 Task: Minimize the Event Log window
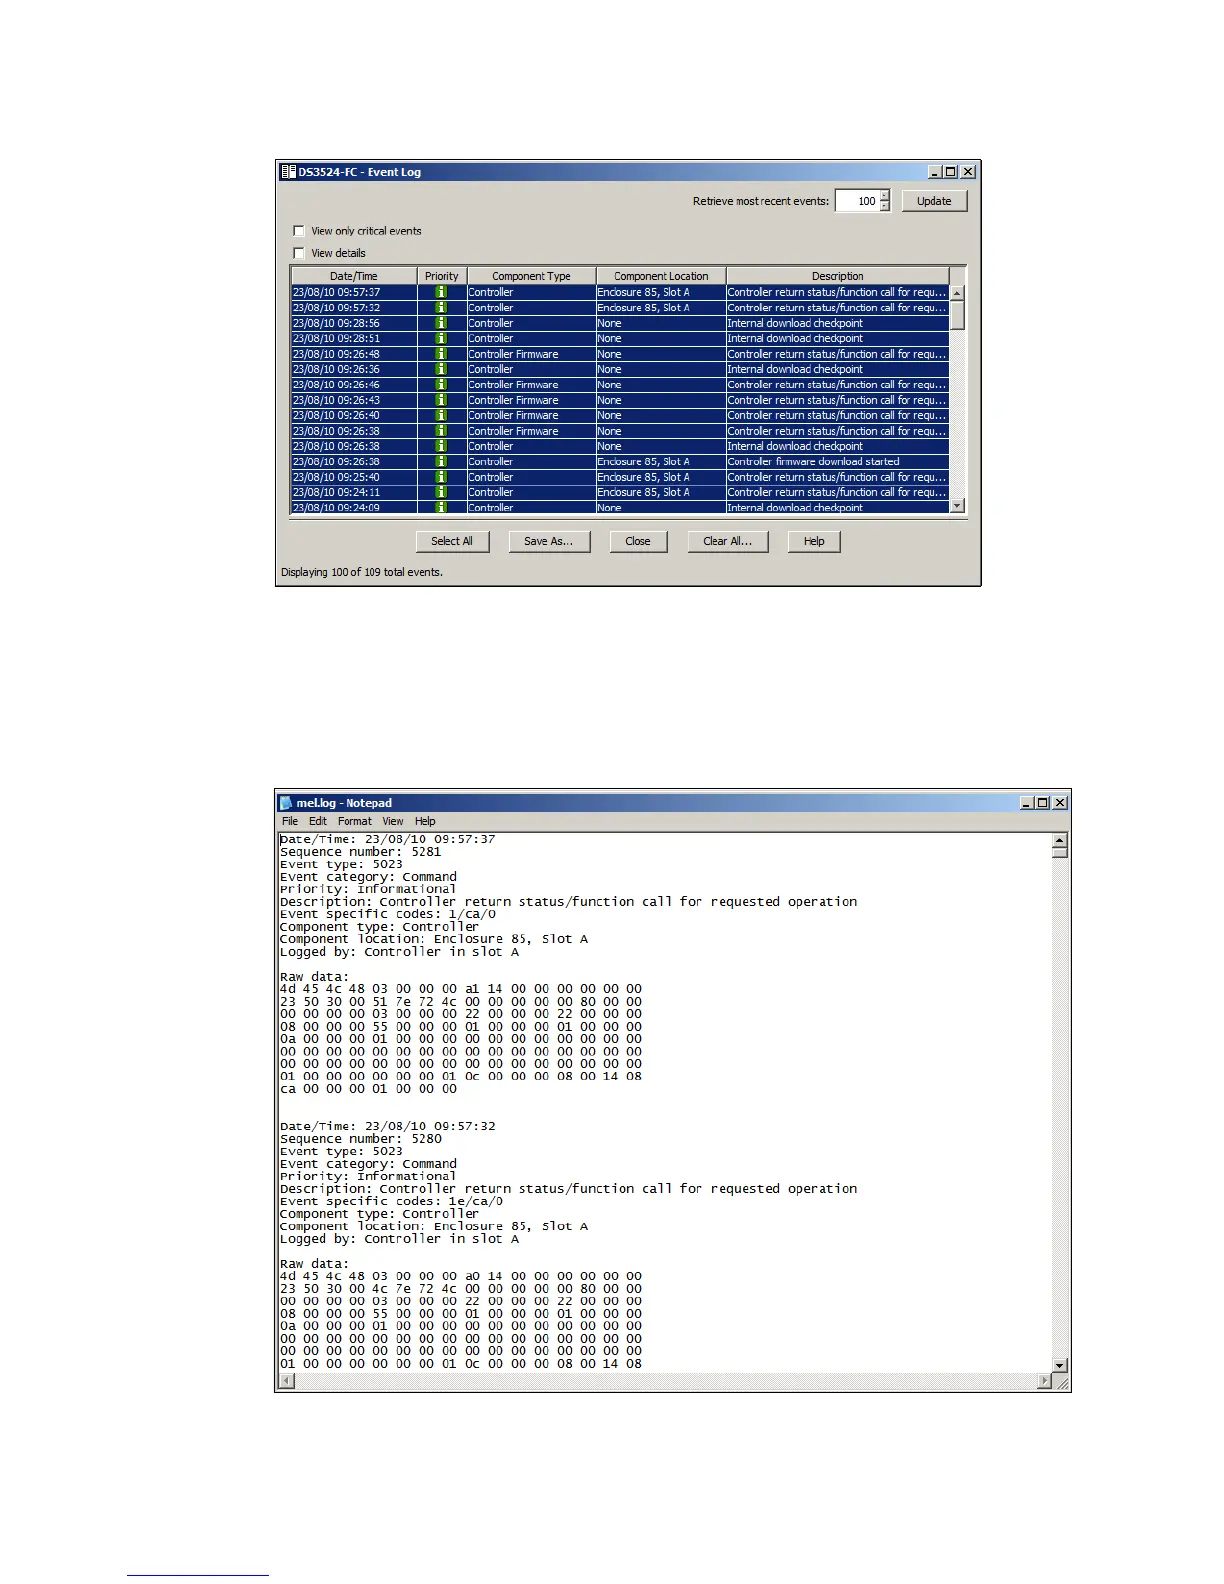pyautogui.click(x=935, y=172)
